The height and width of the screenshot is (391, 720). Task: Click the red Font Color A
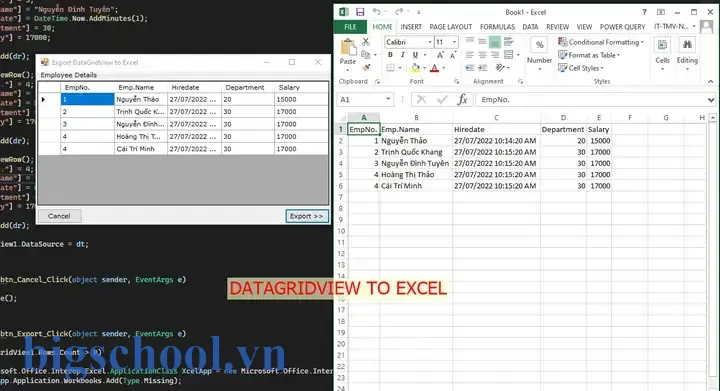click(x=434, y=68)
